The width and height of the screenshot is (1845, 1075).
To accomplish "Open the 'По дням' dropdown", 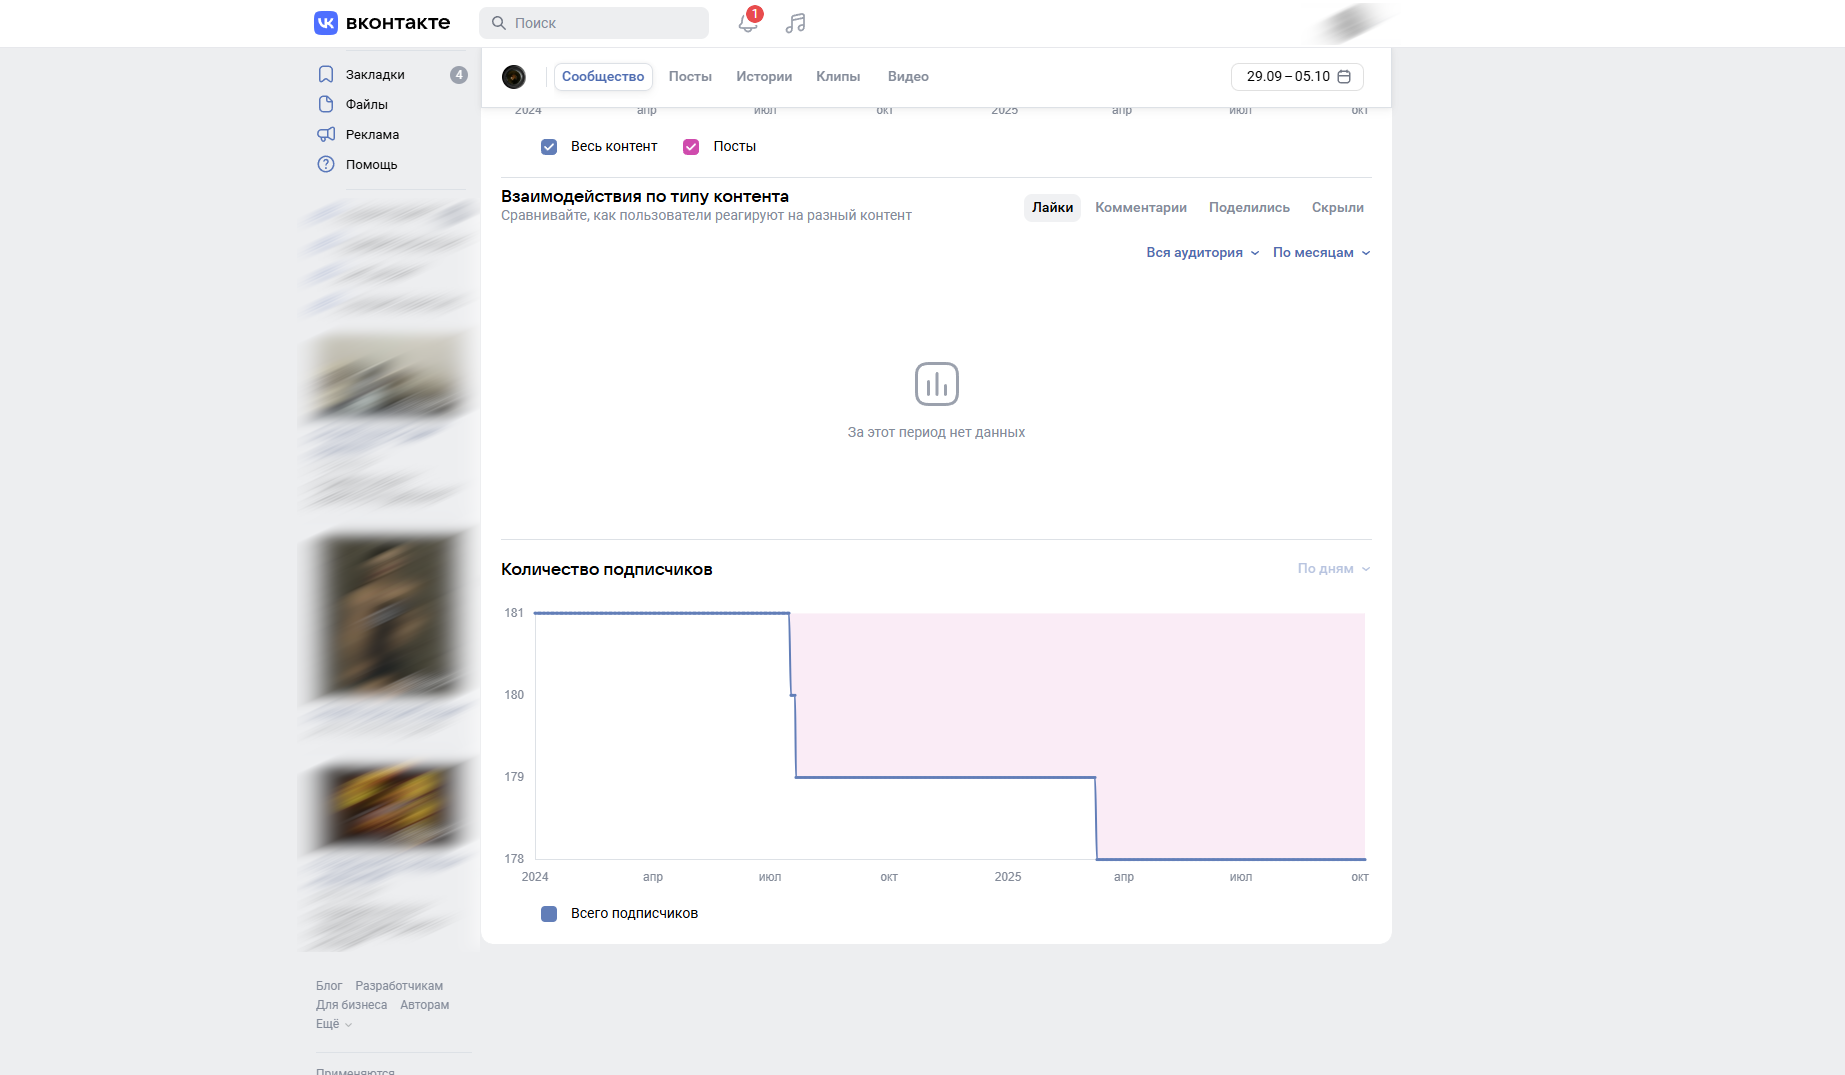I will pos(1333,569).
